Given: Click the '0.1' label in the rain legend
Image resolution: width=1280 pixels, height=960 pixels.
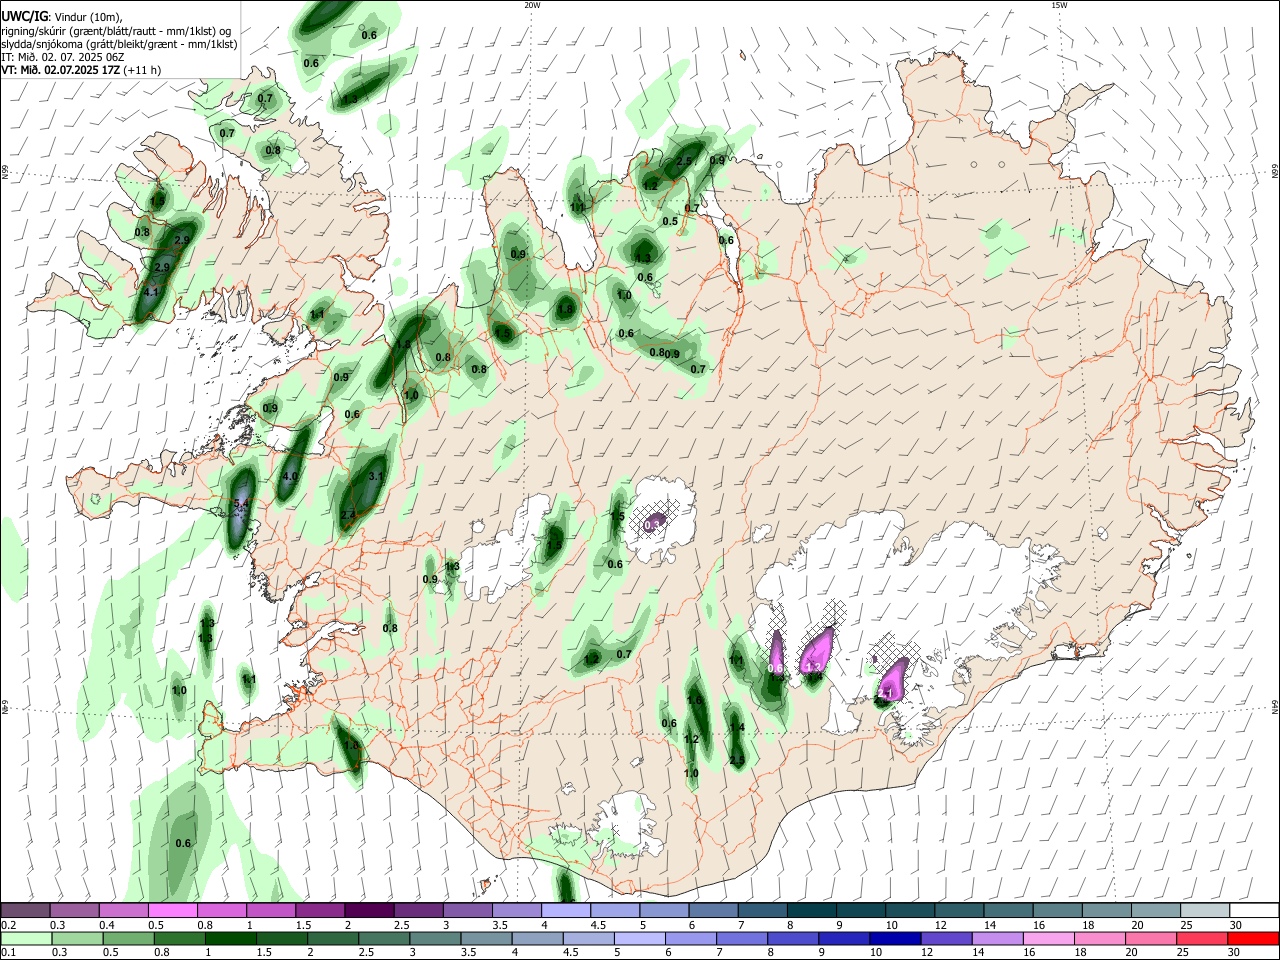Looking at the screenshot, I should coord(9,952).
